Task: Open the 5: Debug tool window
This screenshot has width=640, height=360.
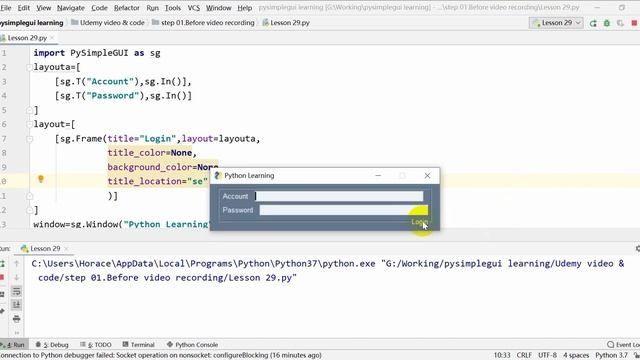Action: 52,344
